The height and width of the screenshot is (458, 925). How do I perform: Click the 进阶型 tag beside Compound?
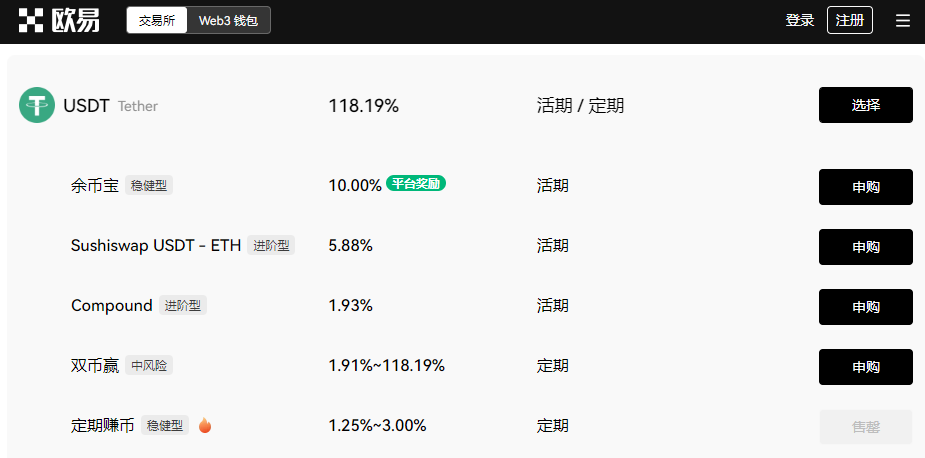click(x=183, y=305)
